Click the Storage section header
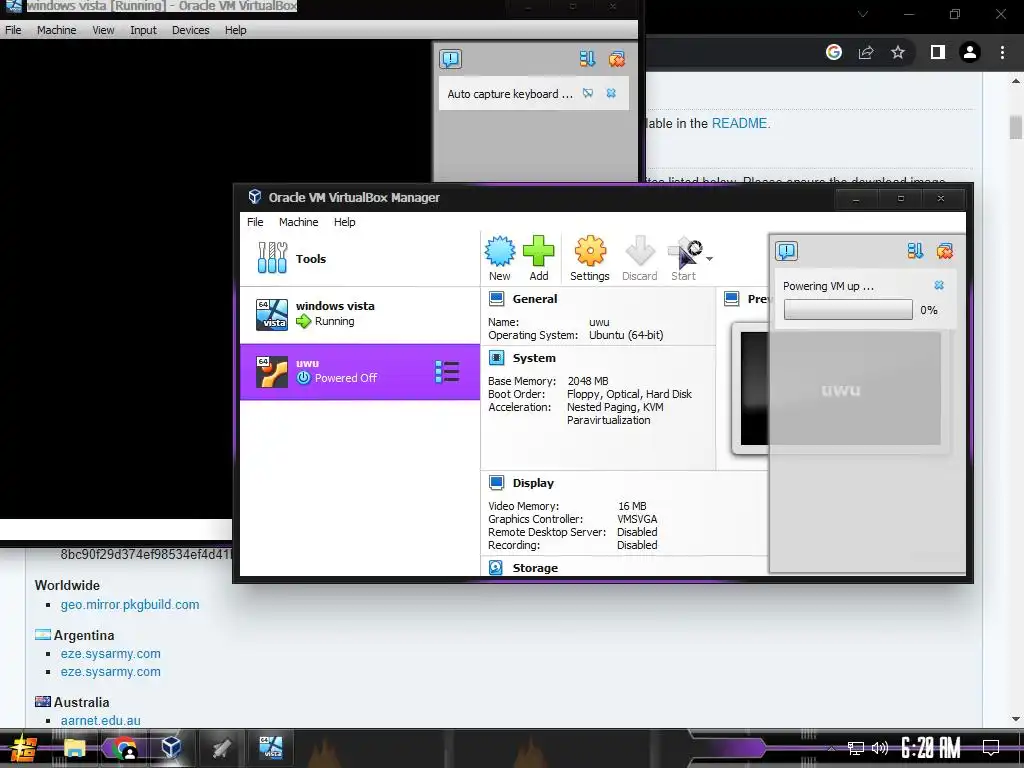This screenshot has width=1024, height=768. (535, 568)
